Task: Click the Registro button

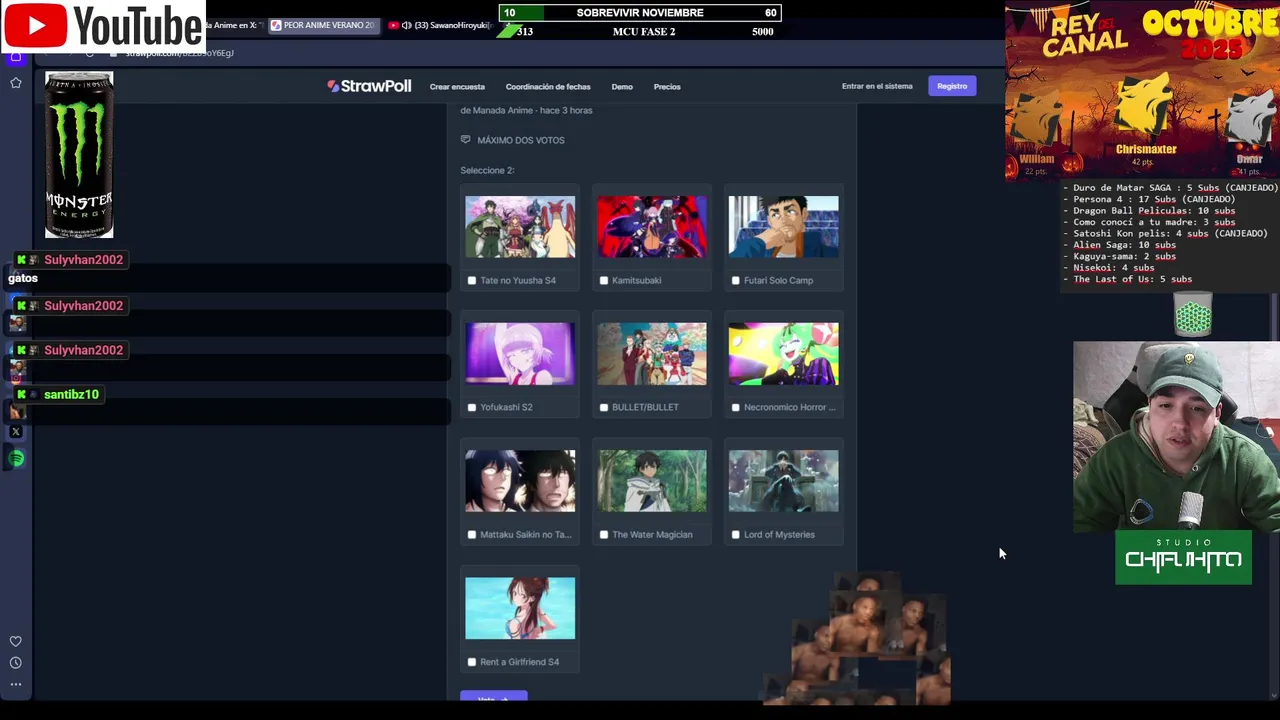Action: (952, 86)
